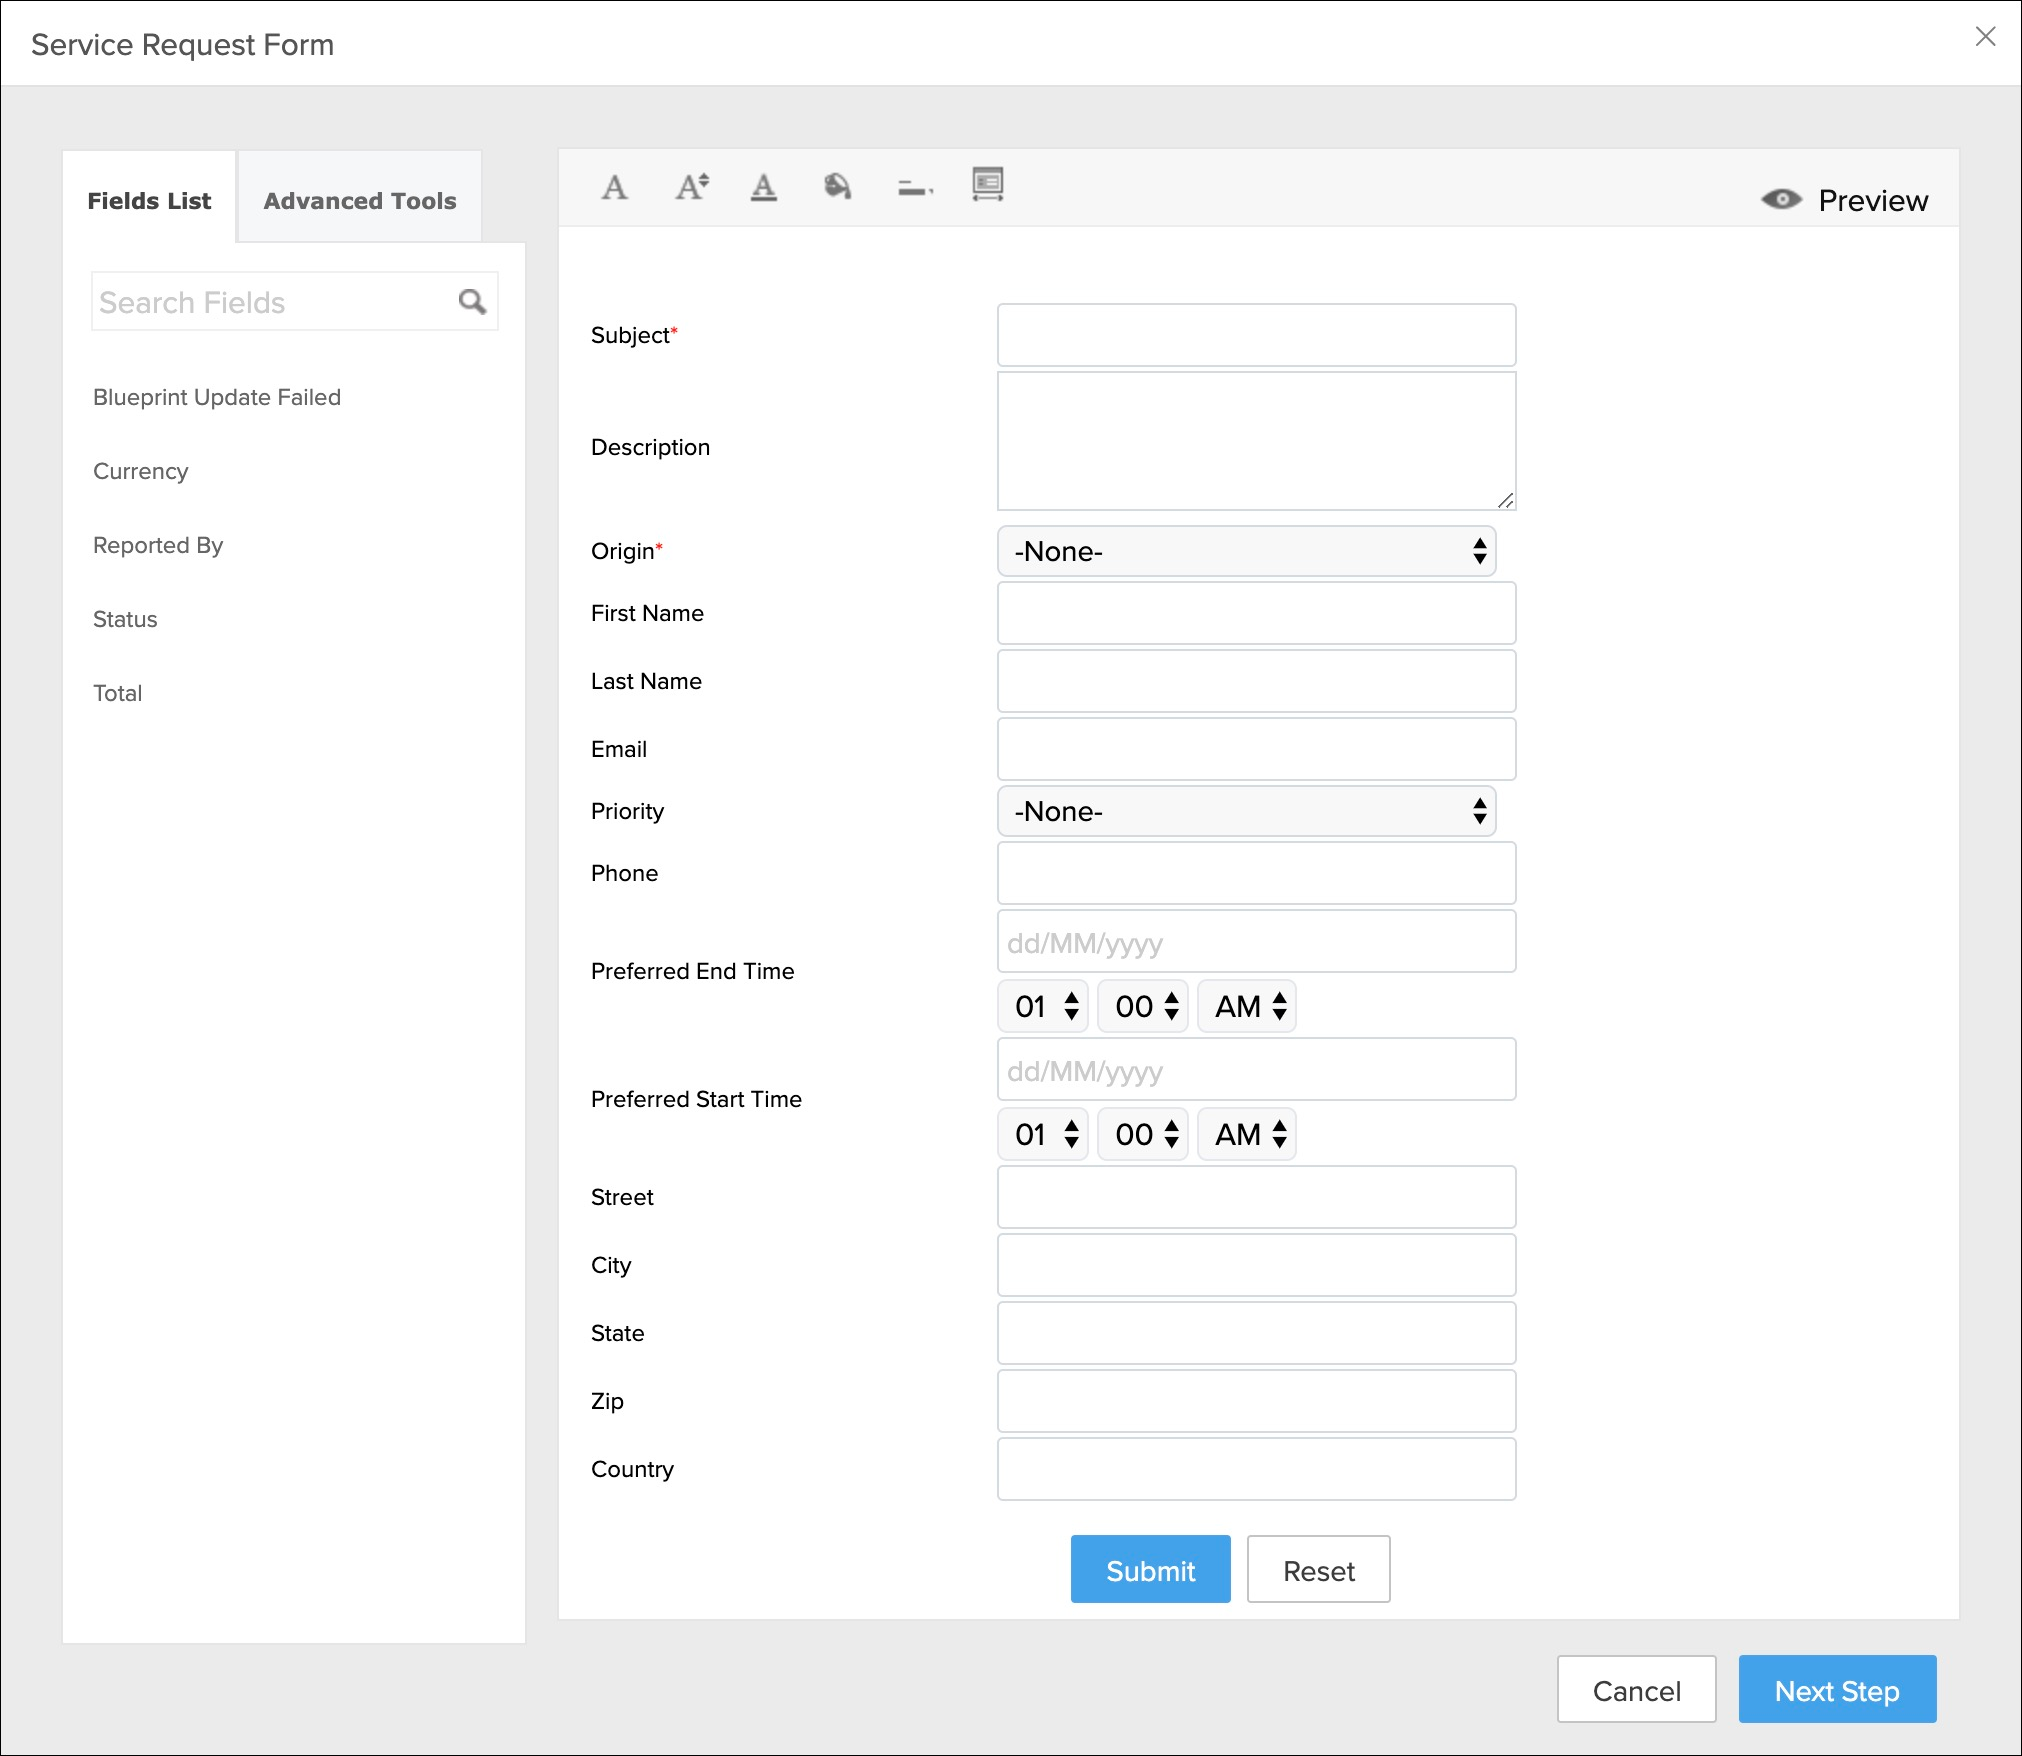The width and height of the screenshot is (2022, 1756).
Task: Select the Fields List tab
Action: pyautogui.click(x=149, y=200)
